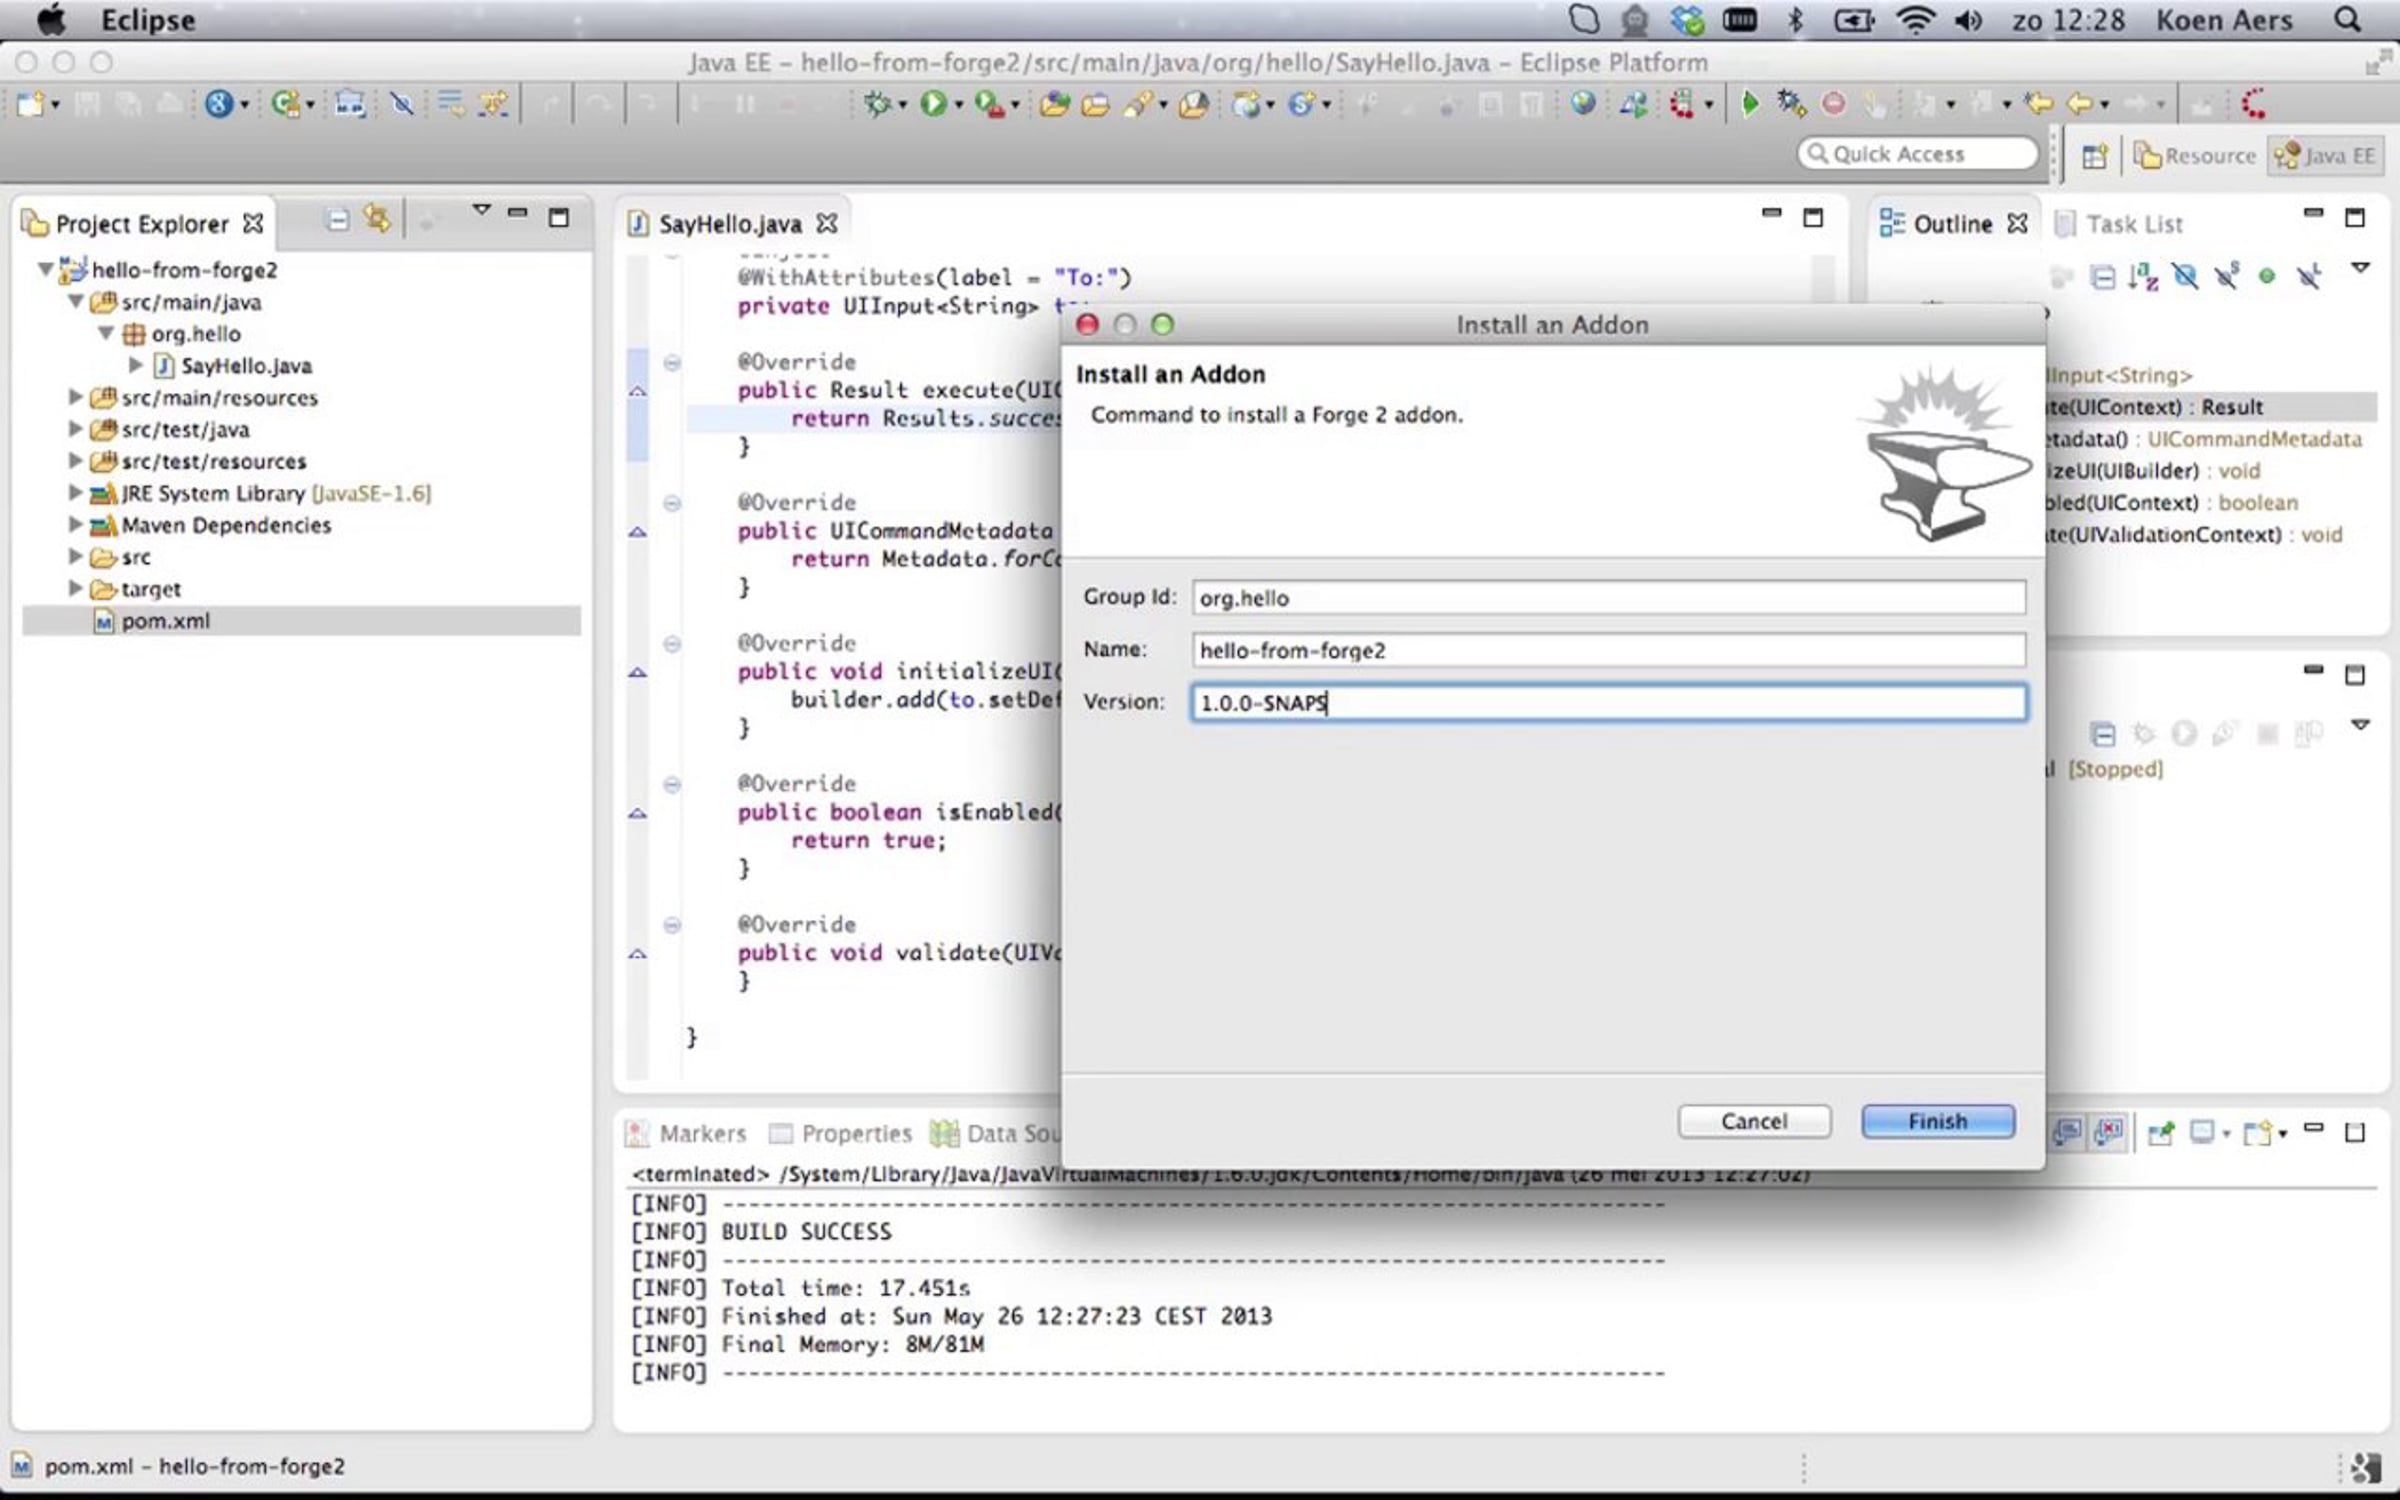Click the green C new class toolbar icon
This screenshot has height=1500, width=2400.
tap(285, 103)
